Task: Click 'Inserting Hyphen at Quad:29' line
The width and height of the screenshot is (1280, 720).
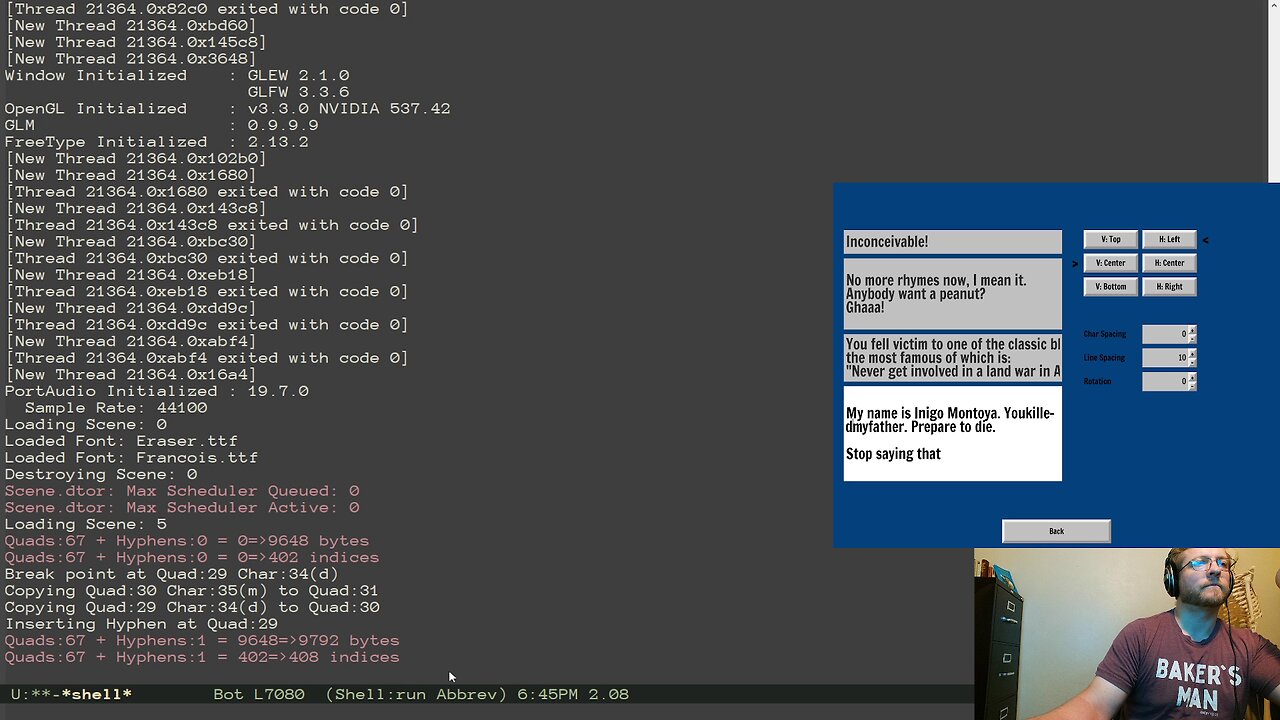Action: click(x=141, y=624)
